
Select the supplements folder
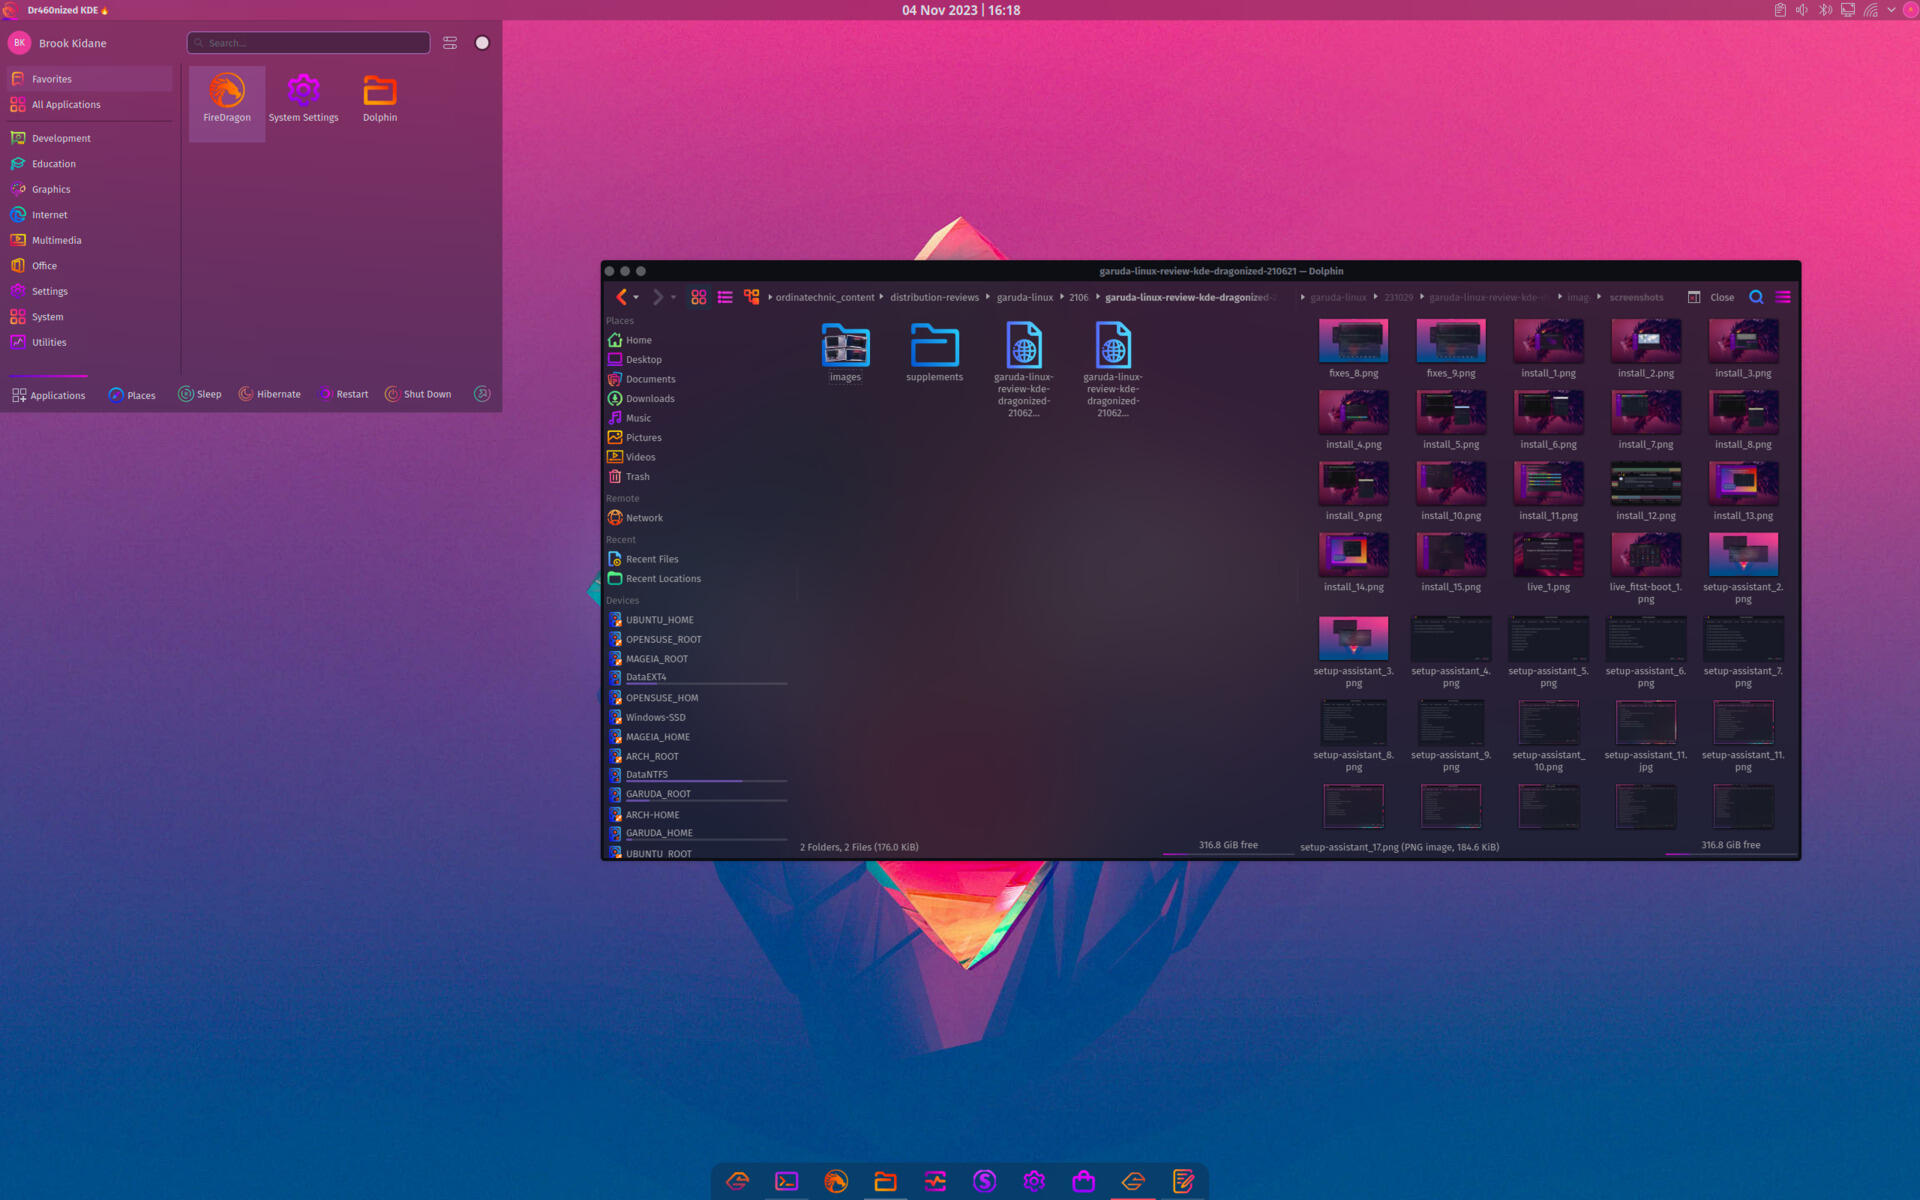tap(934, 352)
